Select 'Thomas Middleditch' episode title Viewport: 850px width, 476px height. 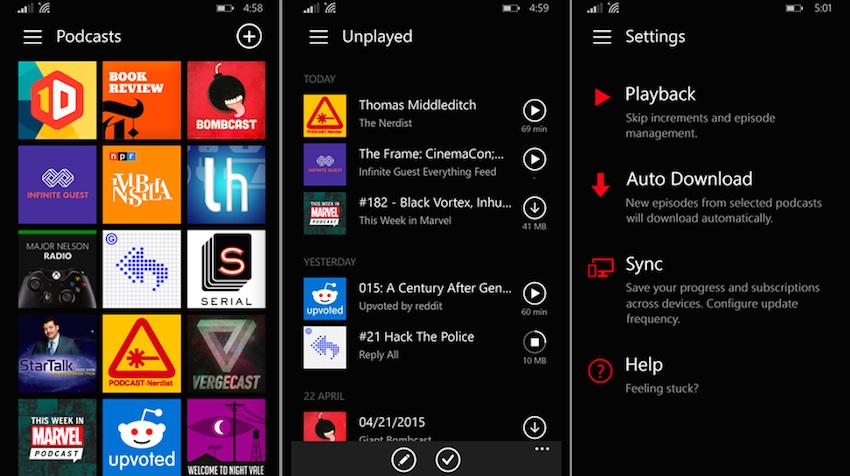point(417,105)
